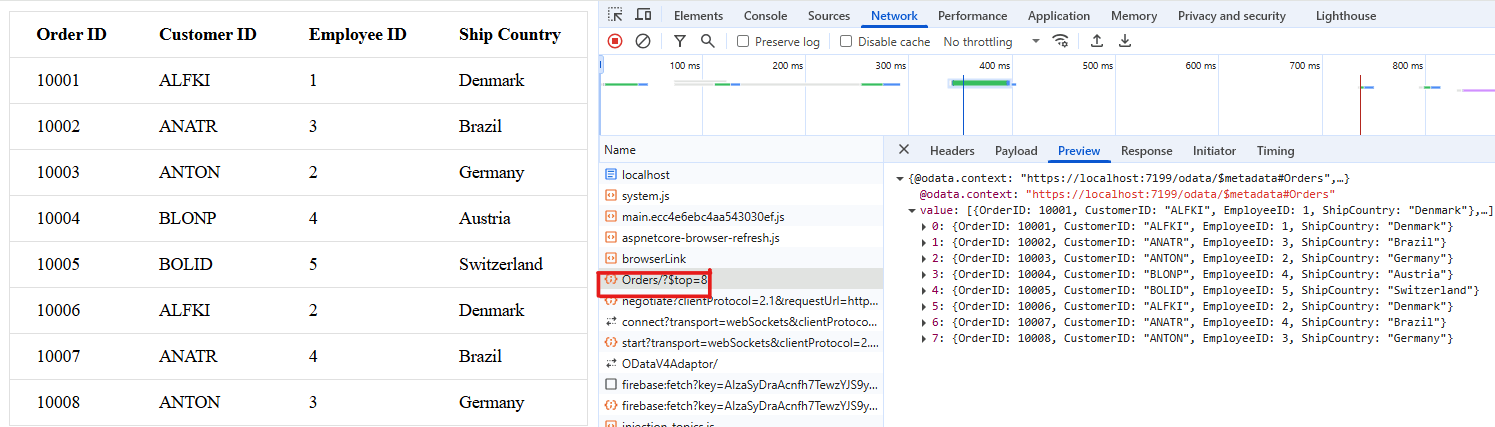This screenshot has height=427, width=1495.
Task: Close the request details pane
Action: tap(904, 150)
